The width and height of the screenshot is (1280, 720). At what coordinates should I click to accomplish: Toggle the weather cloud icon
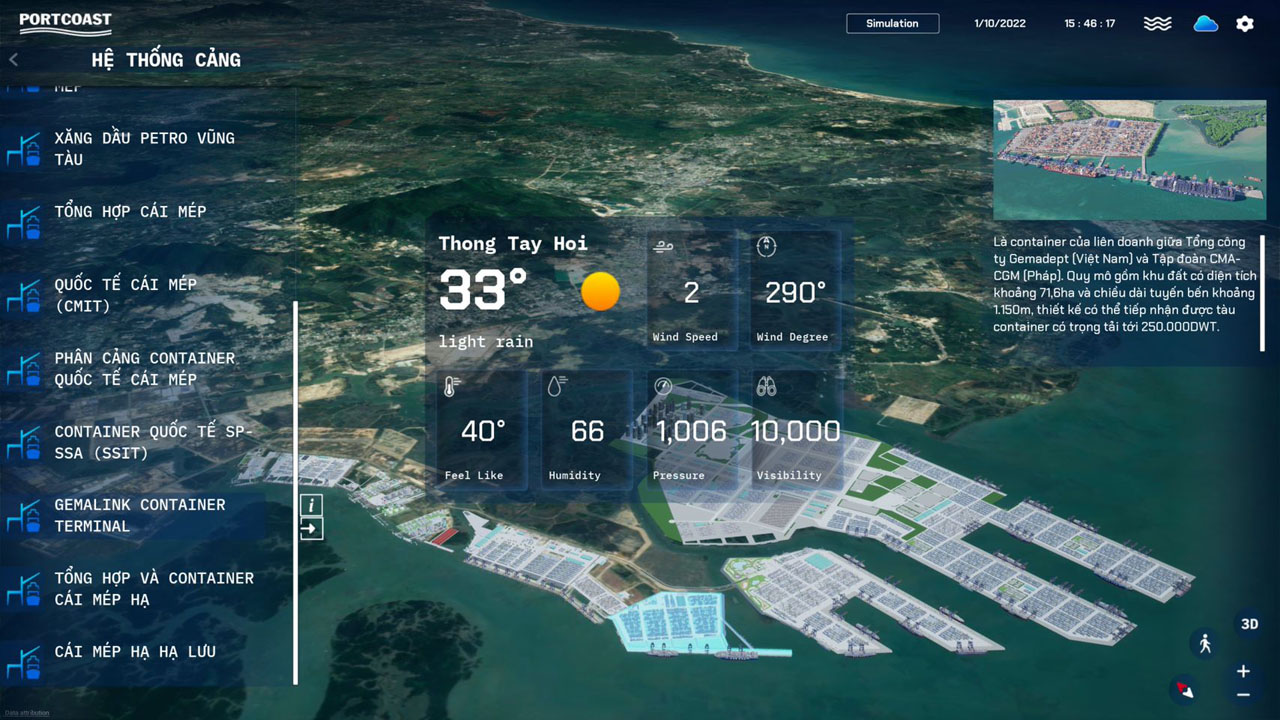(1205, 23)
